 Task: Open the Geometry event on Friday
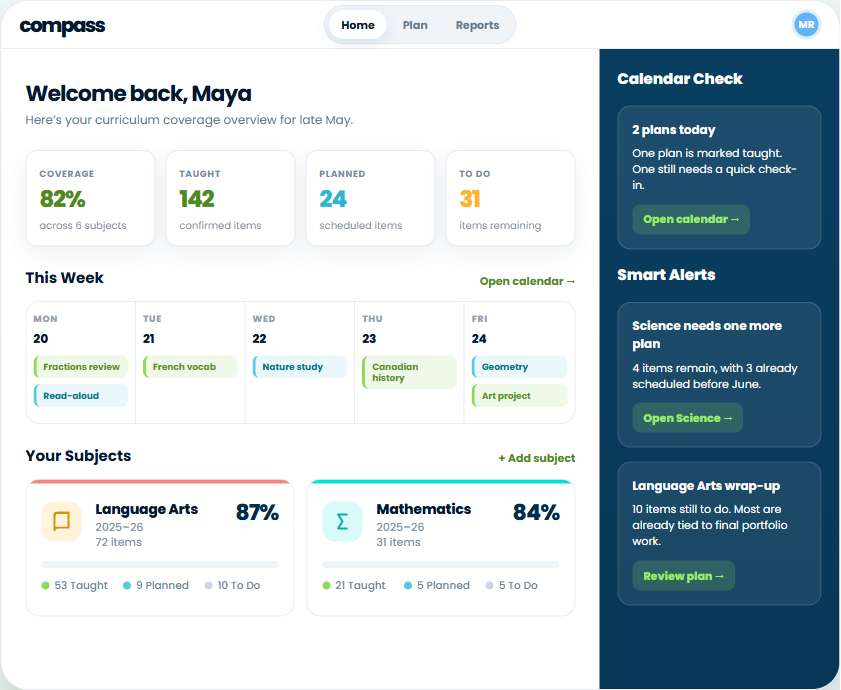[x=519, y=367]
